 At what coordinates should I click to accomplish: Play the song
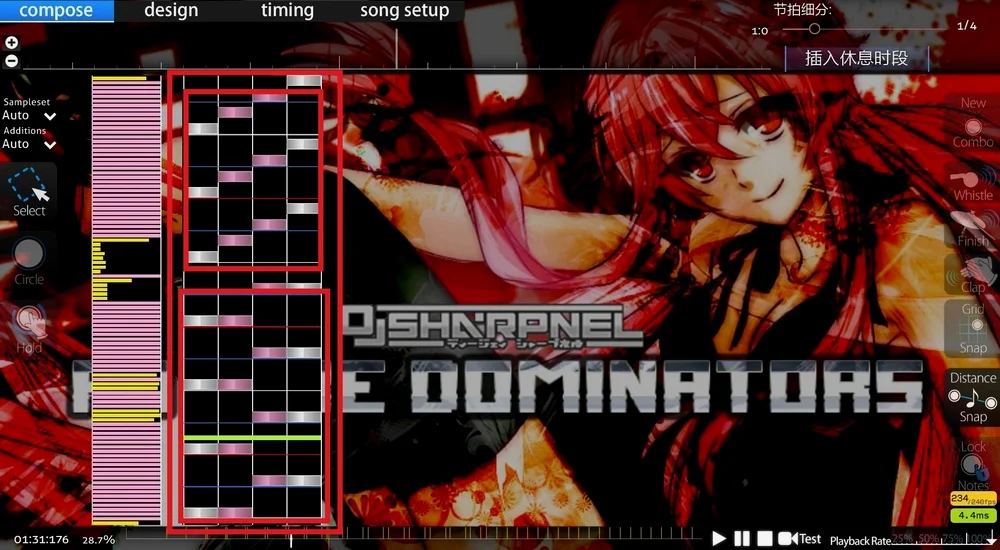[719, 539]
